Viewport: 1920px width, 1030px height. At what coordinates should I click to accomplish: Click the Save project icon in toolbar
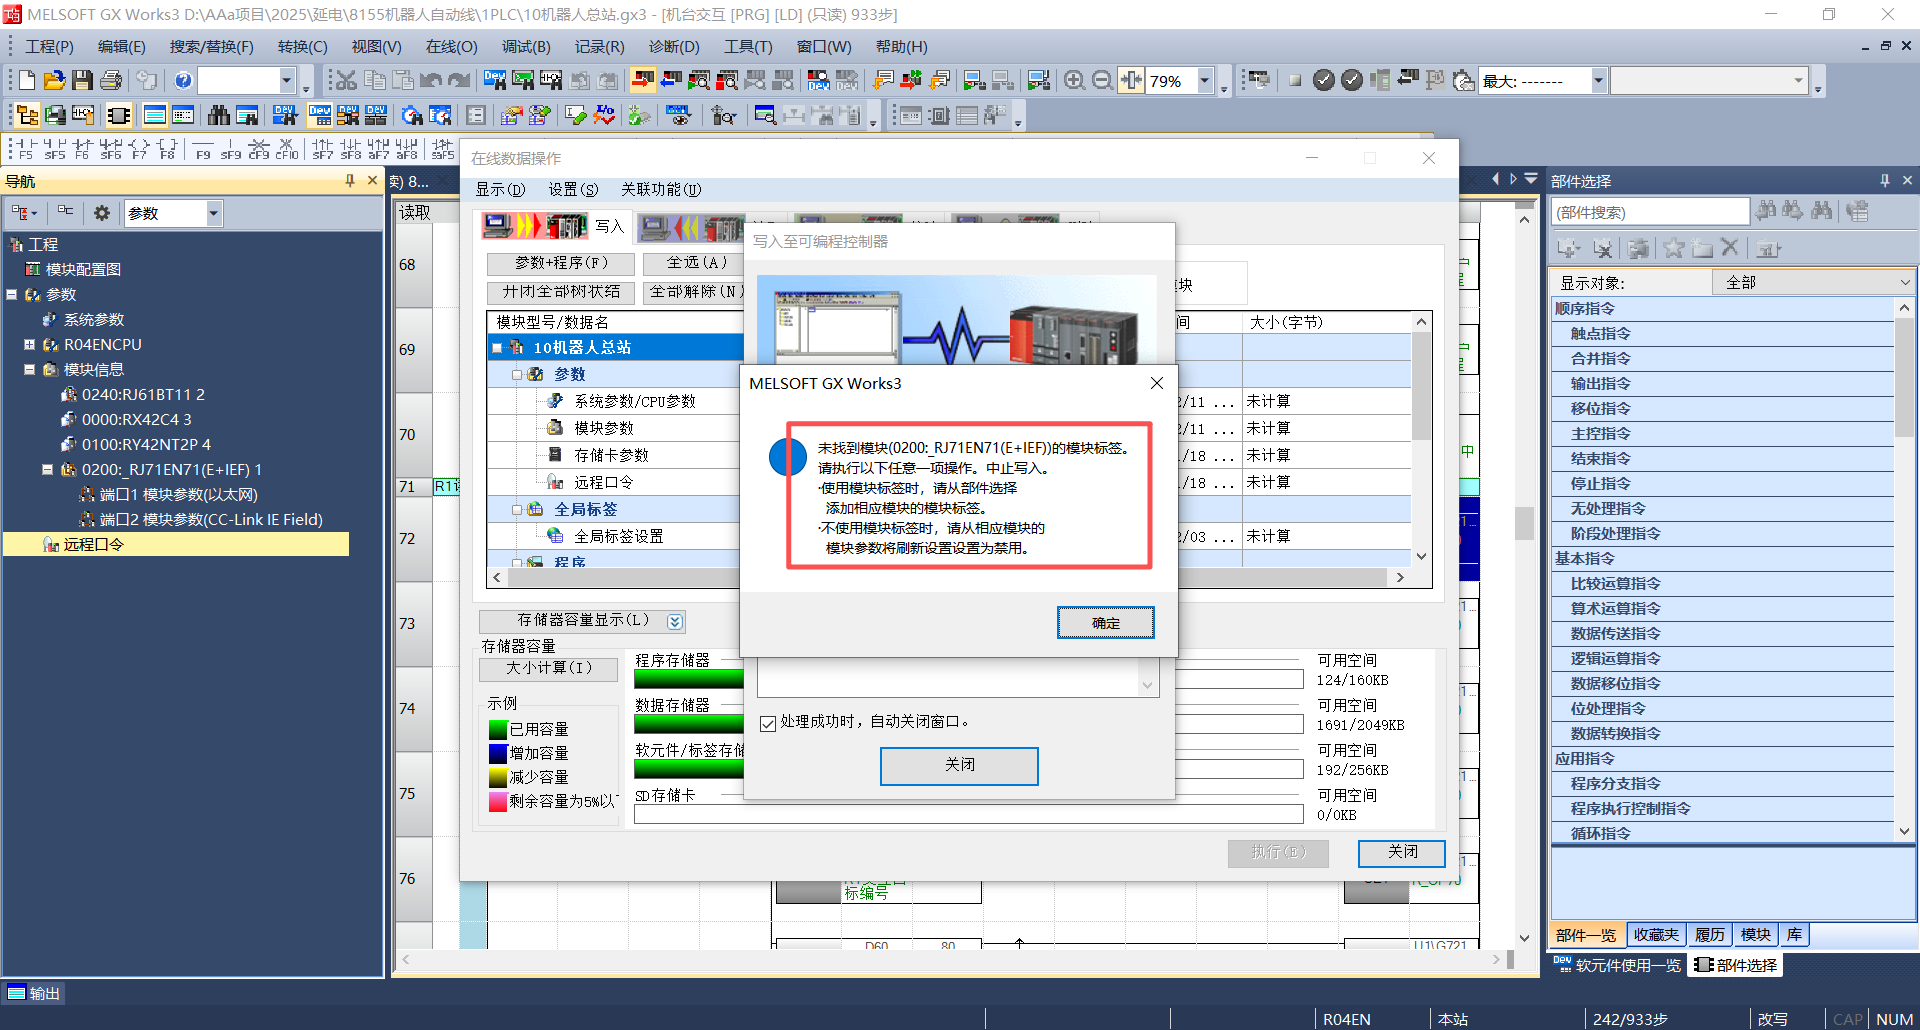[83, 81]
